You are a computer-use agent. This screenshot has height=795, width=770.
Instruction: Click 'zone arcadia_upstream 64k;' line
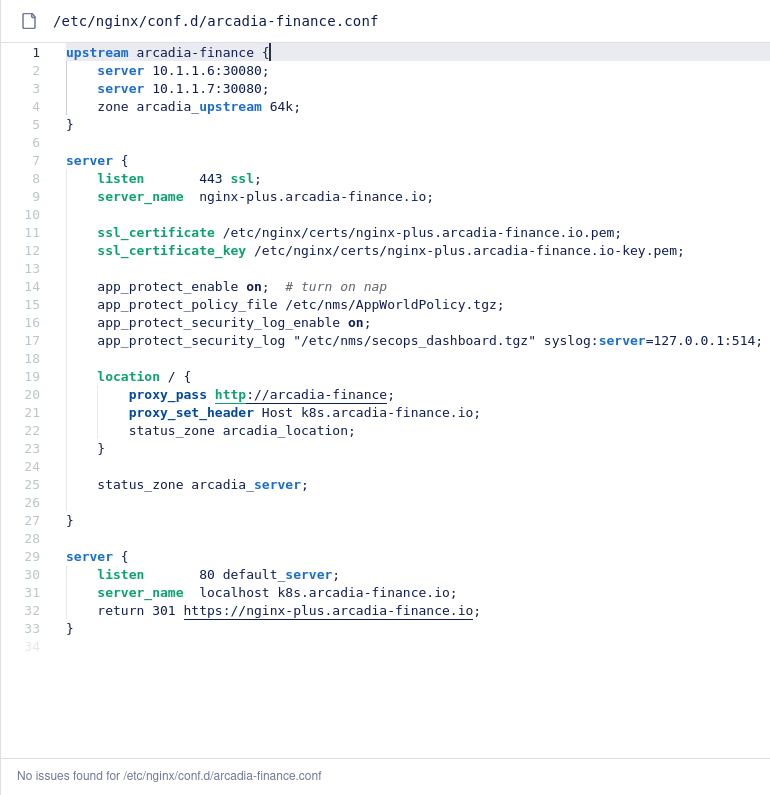coord(199,107)
